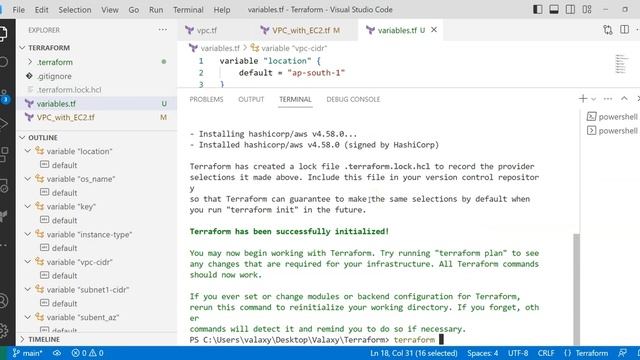
Task: Click Ln 18, Col 31 status entry
Action: [x=413, y=353]
